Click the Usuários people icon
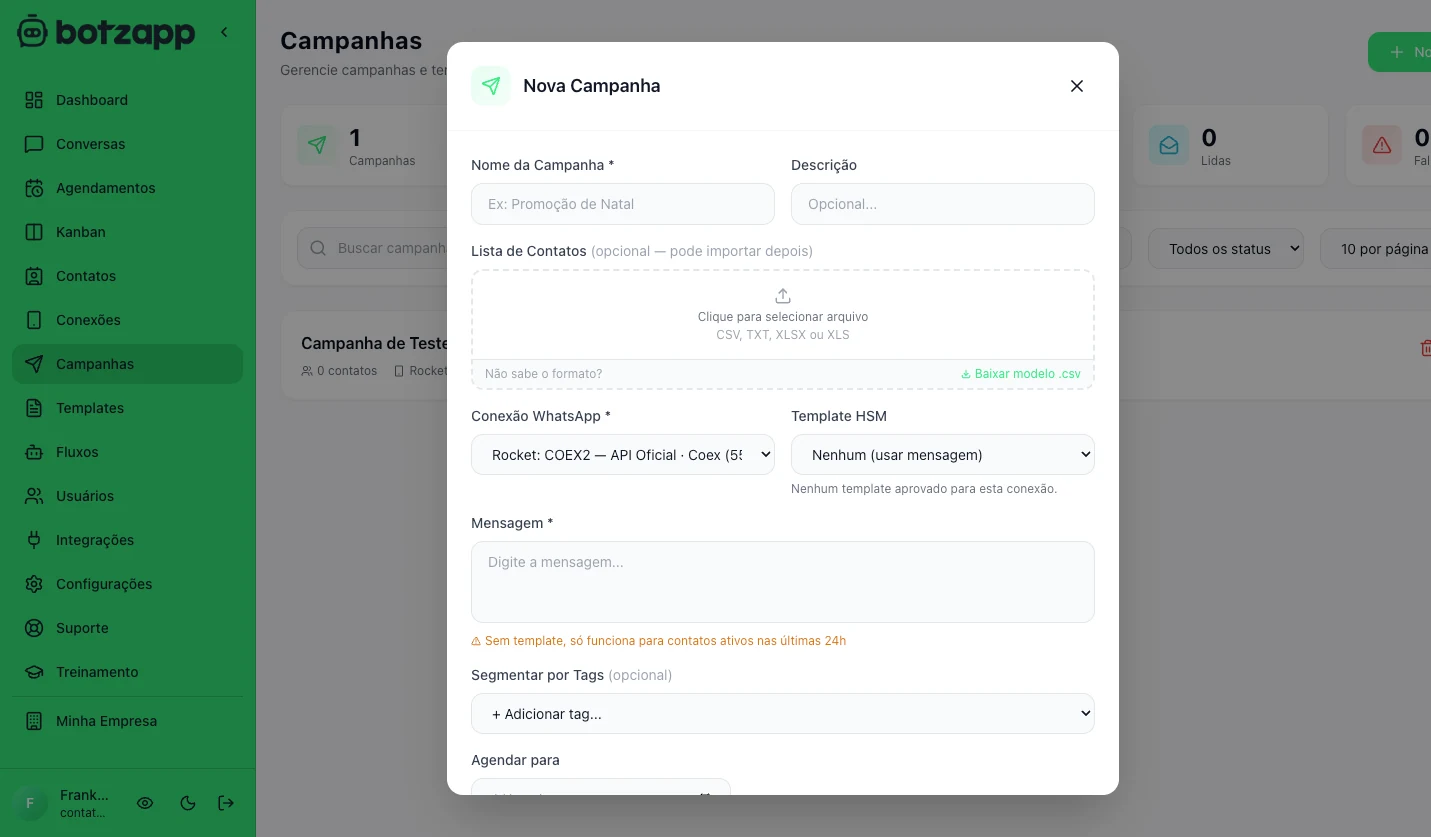This screenshot has width=1431, height=837. tap(34, 496)
